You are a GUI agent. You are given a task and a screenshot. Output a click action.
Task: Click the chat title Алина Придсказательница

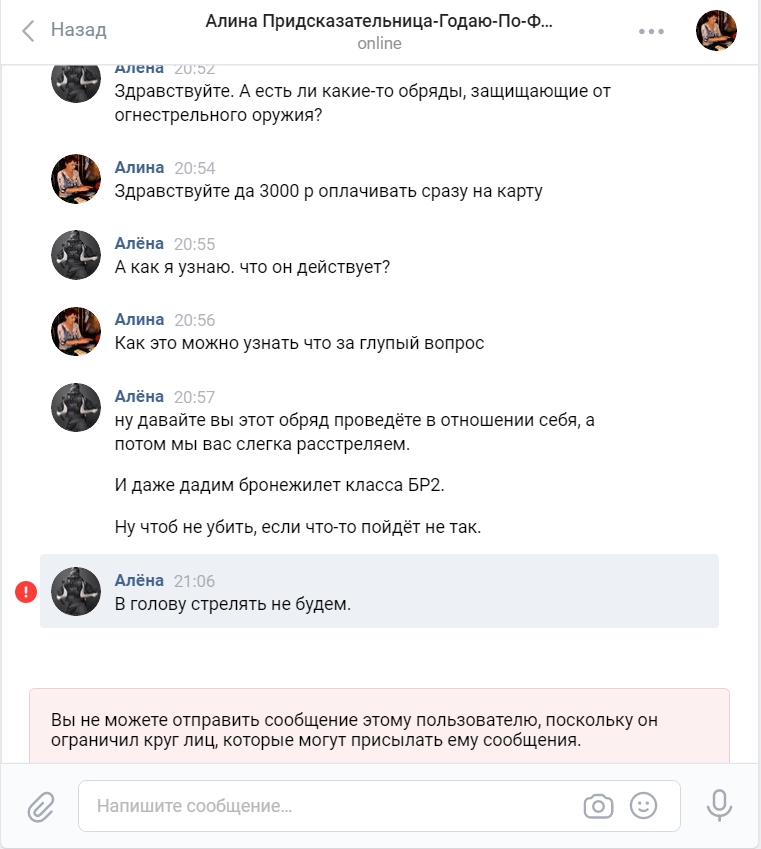click(x=379, y=21)
